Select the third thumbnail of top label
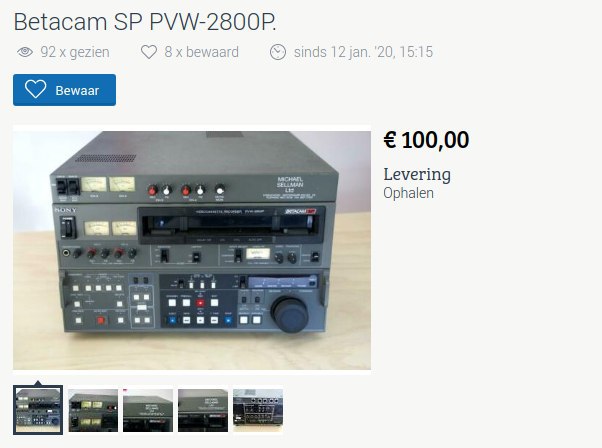The image size is (602, 448). point(148,410)
